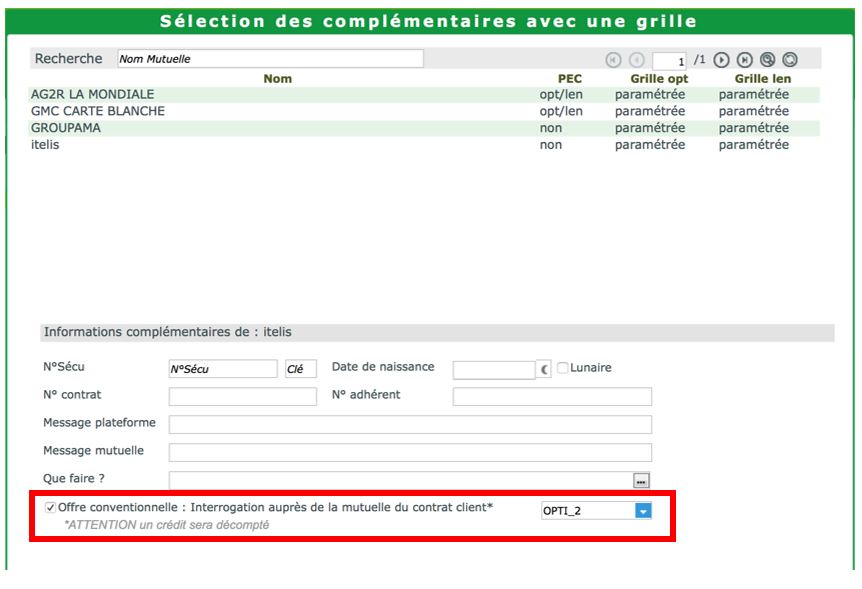Image resolution: width=862 pixels, height=589 pixels.
Task: Click the page number input box
Action: pos(669,60)
